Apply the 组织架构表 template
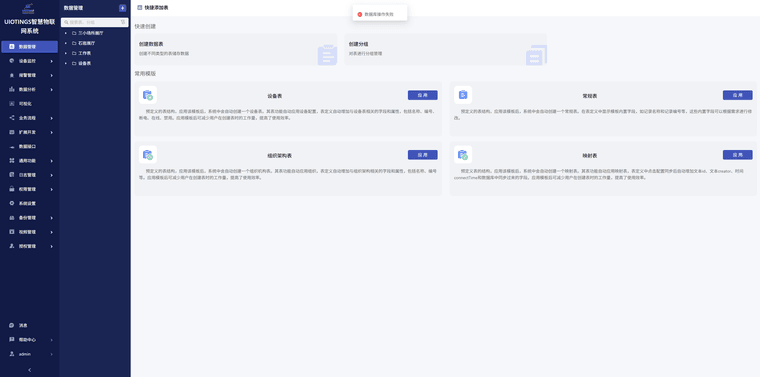The image size is (760, 377). coord(423,155)
